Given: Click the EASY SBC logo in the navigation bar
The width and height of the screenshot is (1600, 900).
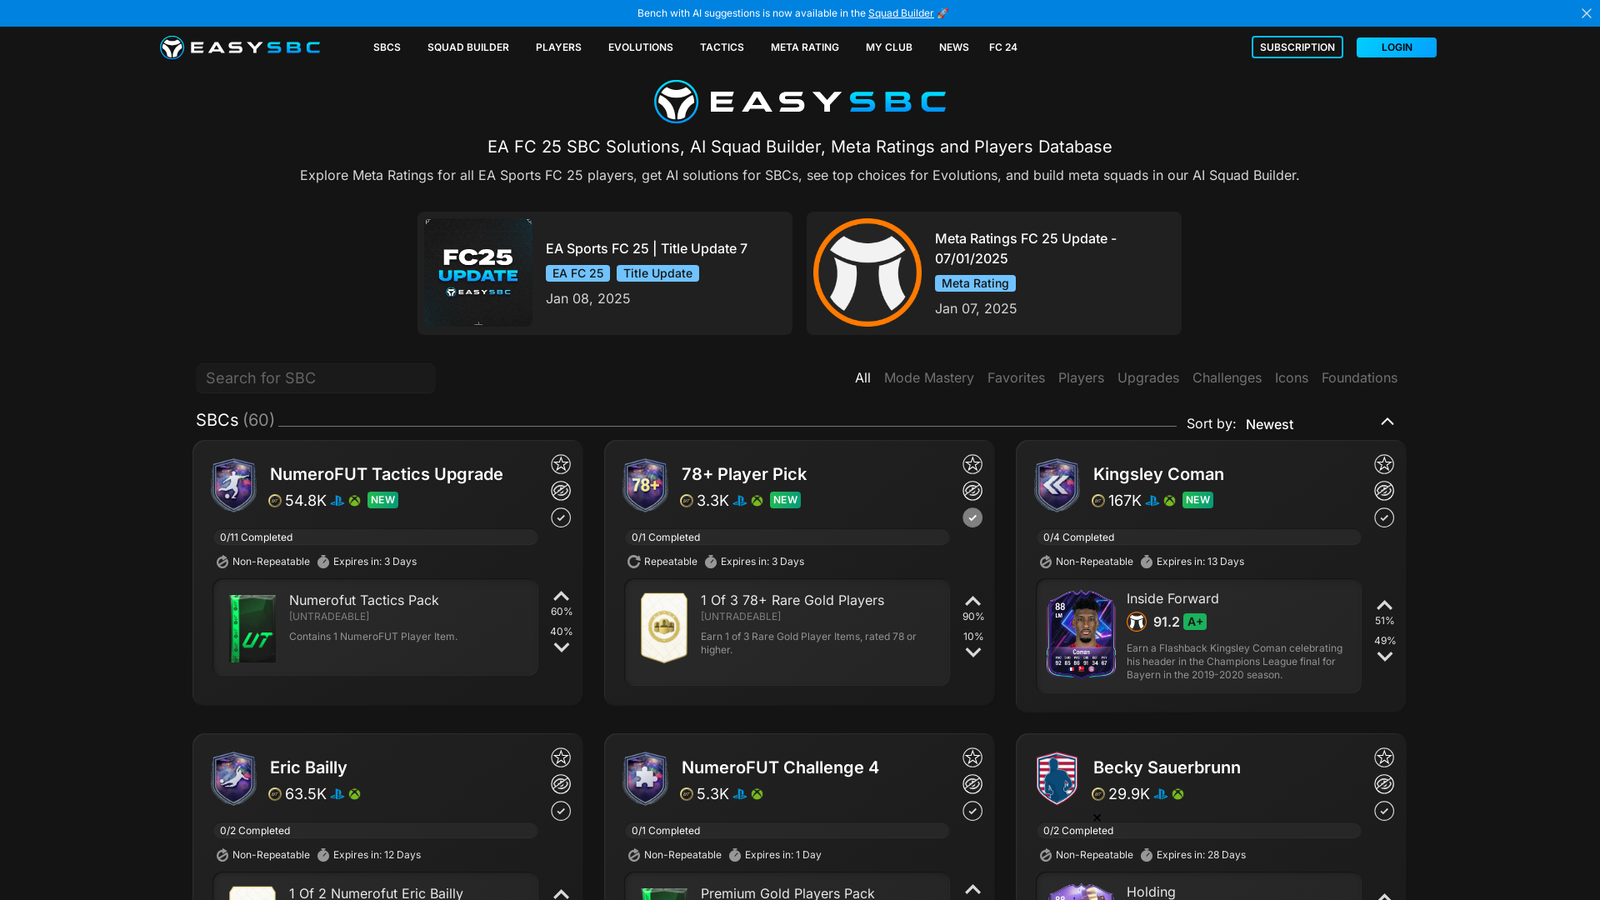Looking at the screenshot, I should (239, 47).
